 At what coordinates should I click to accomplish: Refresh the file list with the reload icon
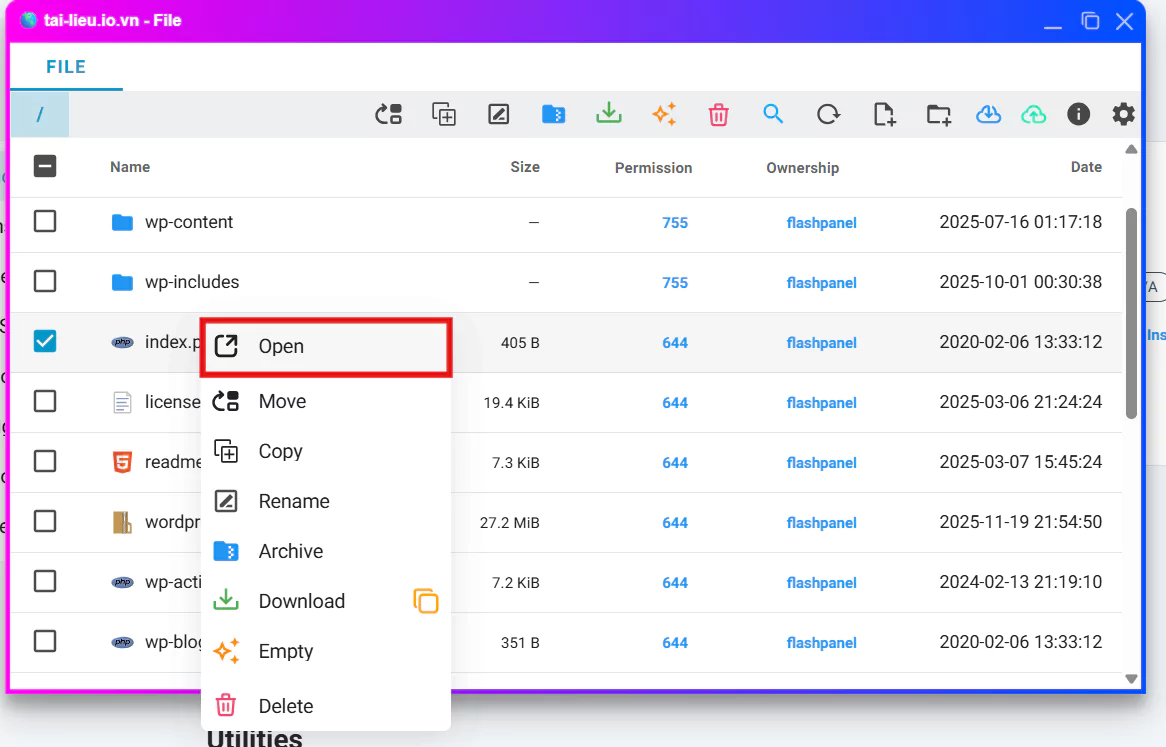pyautogui.click(x=828, y=114)
